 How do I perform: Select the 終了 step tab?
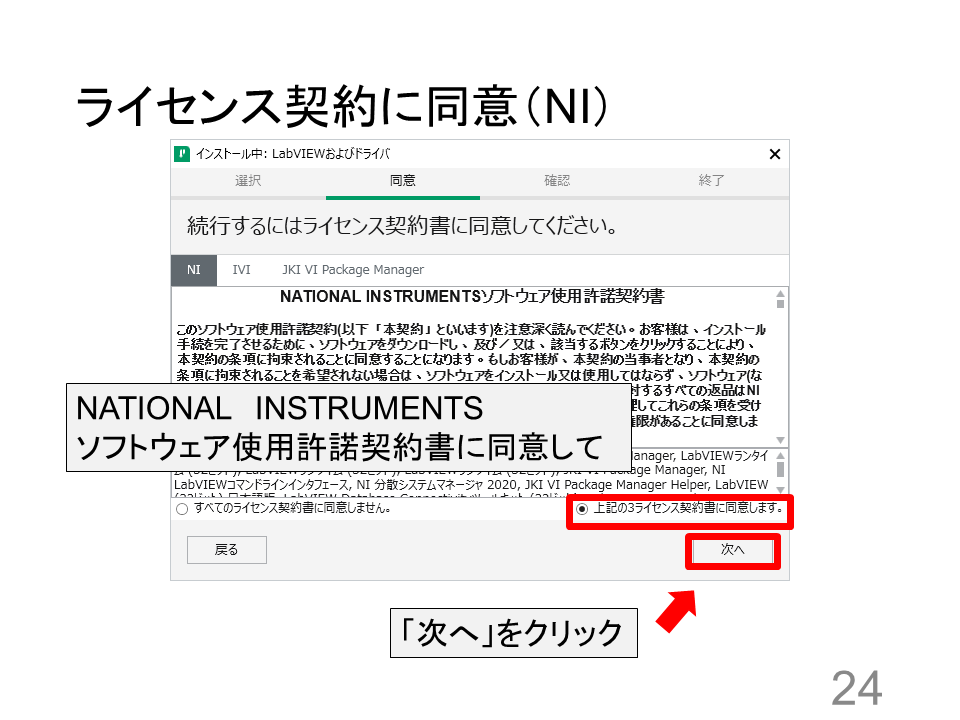pyautogui.click(x=711, y=181)
